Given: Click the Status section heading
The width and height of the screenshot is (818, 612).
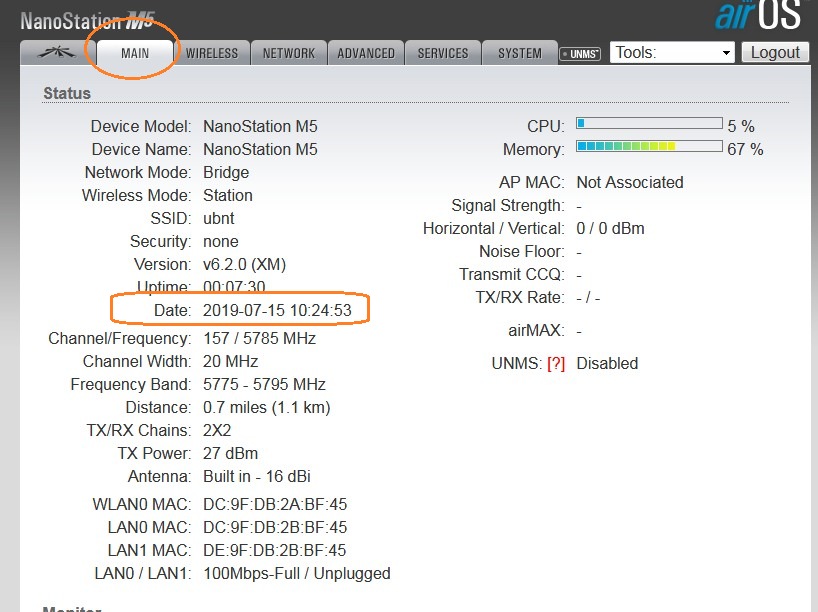Looking at the screenshot, I should pyautogui.click(x=67, y=93).
